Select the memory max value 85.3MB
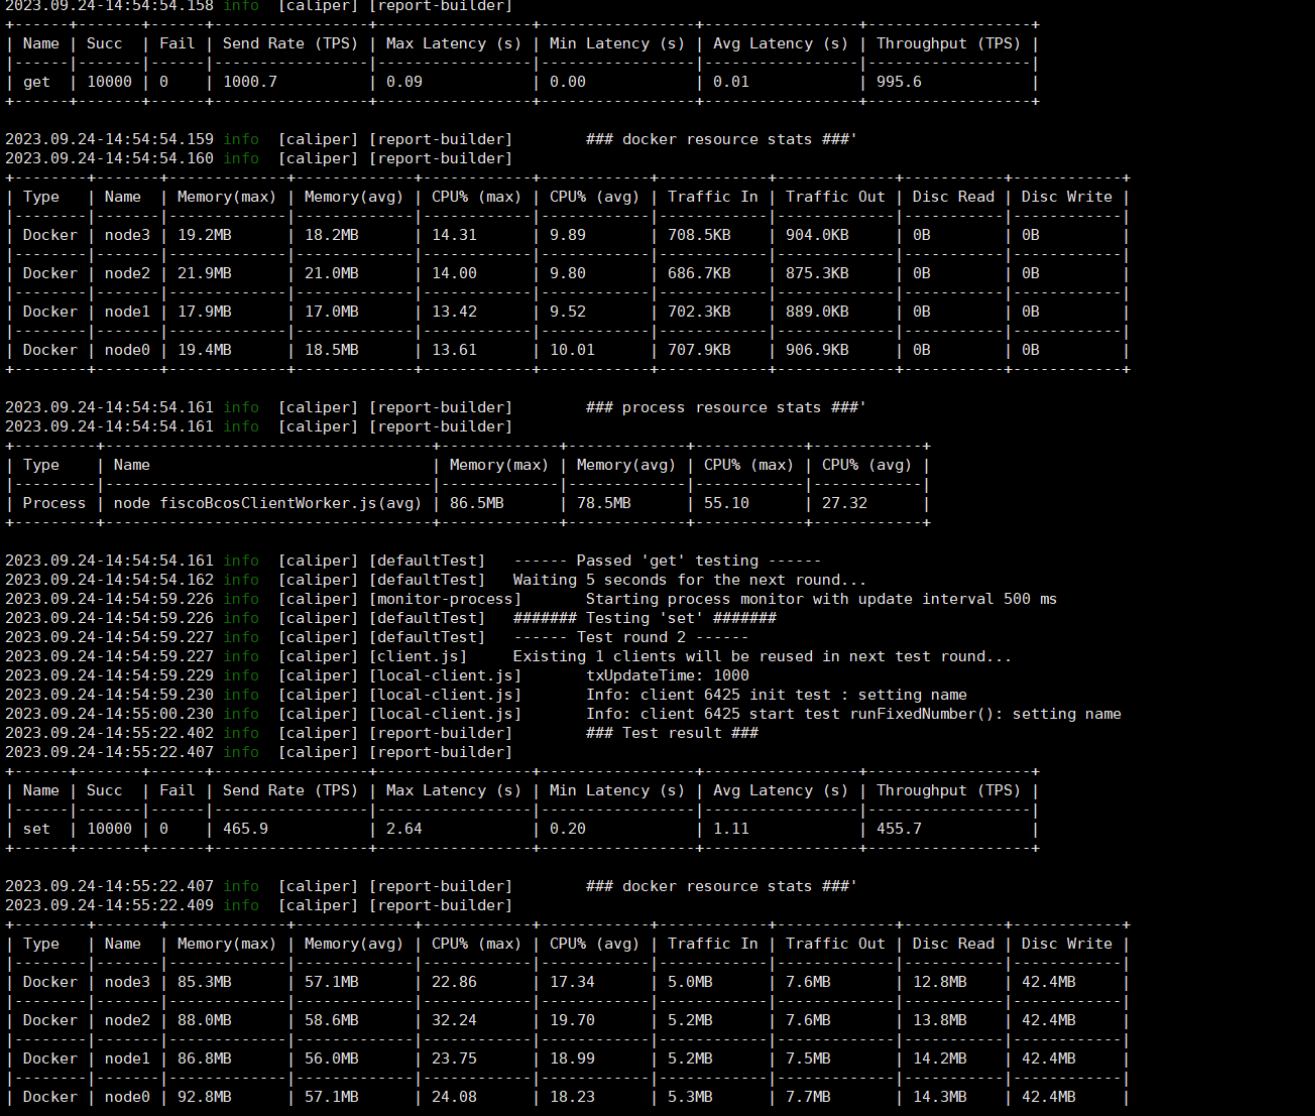Screen dimensions: 1315x1116 click(x=204, y=982)
